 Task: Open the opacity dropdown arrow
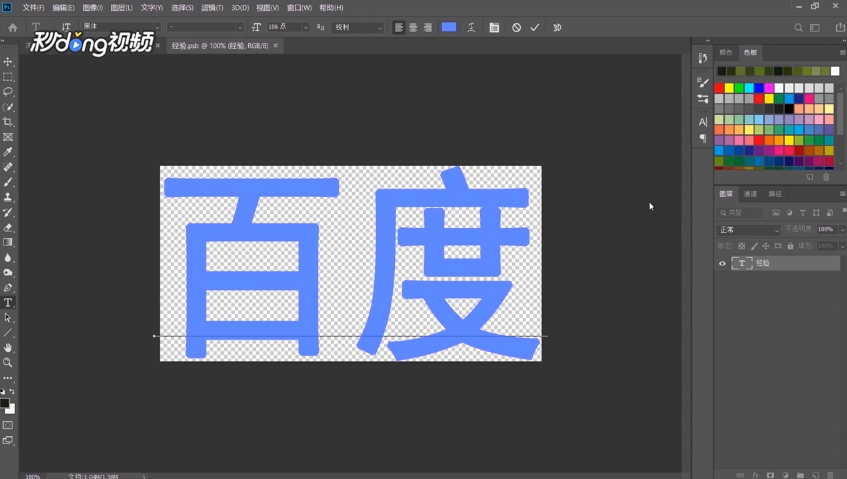coord(842,230)
